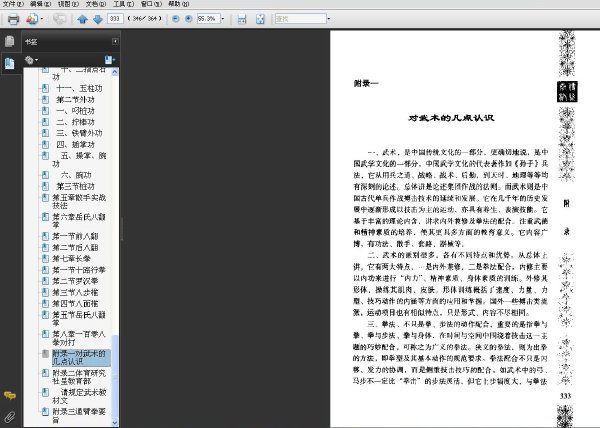Open the 帮助 (Help) menu
This screenshot has height=428, width=600.
(x=179, y=4)
